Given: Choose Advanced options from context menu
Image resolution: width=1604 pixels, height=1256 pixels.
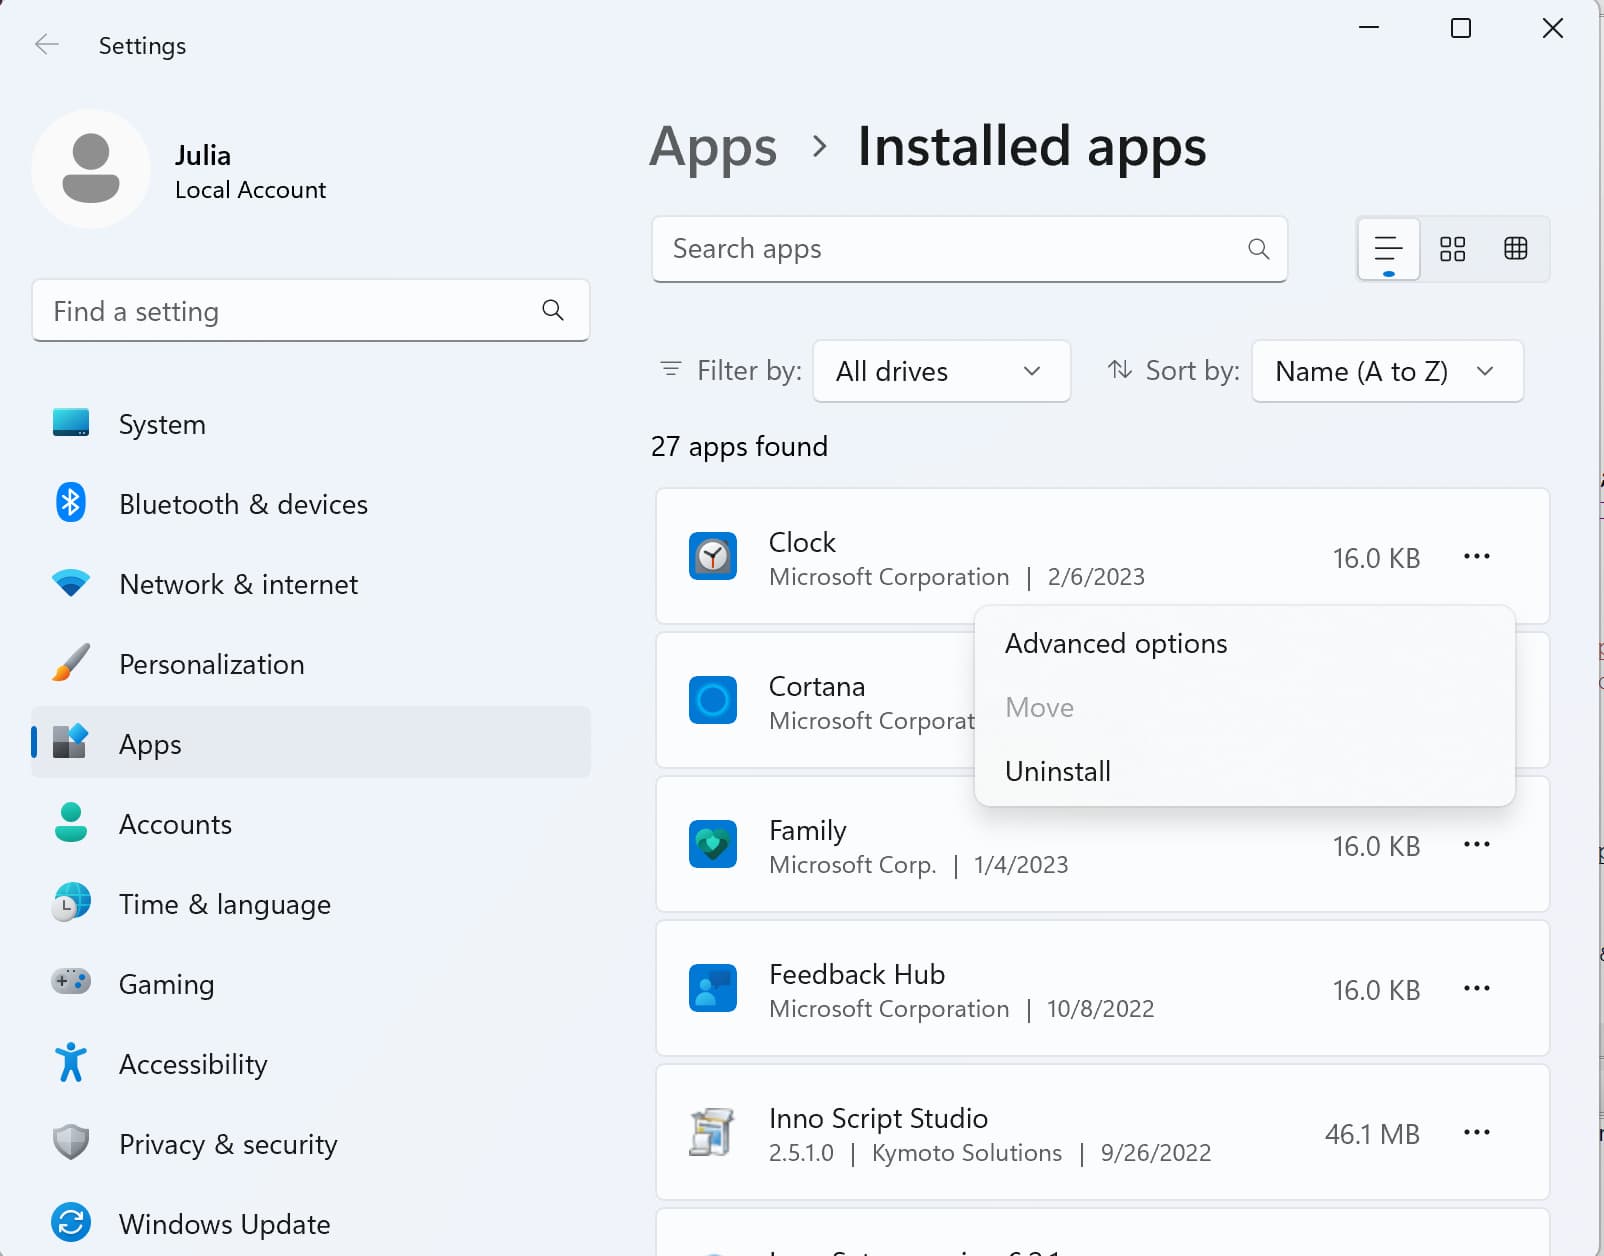Looking at the screenshot, I should pos(1116,644).
